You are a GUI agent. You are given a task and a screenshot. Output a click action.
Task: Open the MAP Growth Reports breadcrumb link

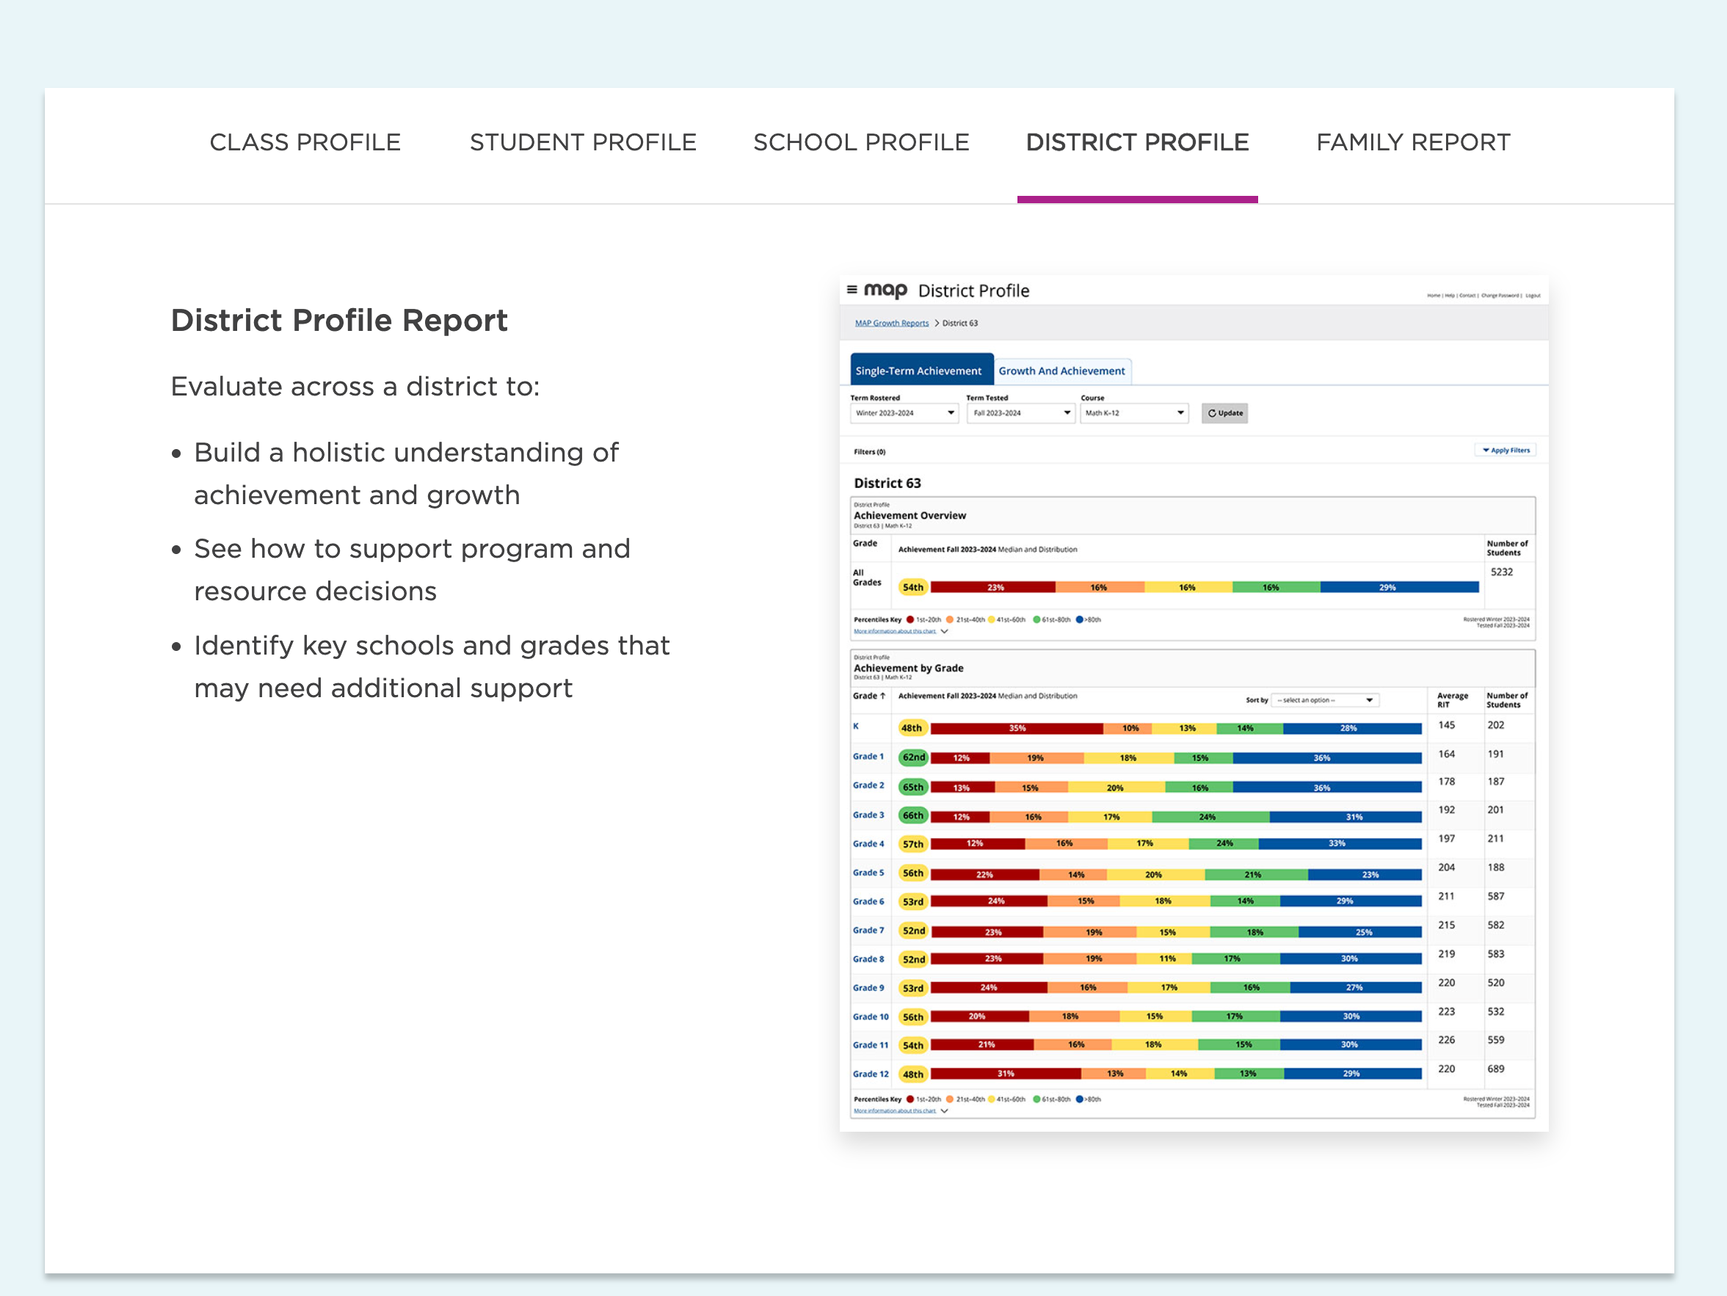[x=891, y=323]
